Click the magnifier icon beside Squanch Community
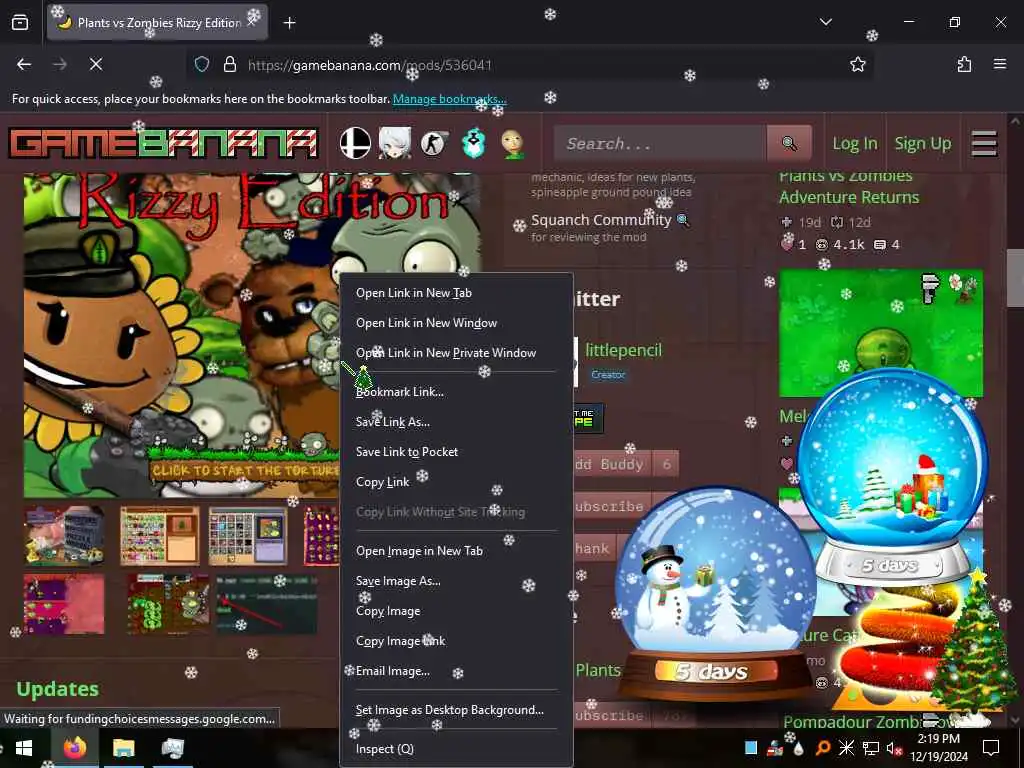Image resolution: width=1024 pixels, height=768 pixels. 683,220
